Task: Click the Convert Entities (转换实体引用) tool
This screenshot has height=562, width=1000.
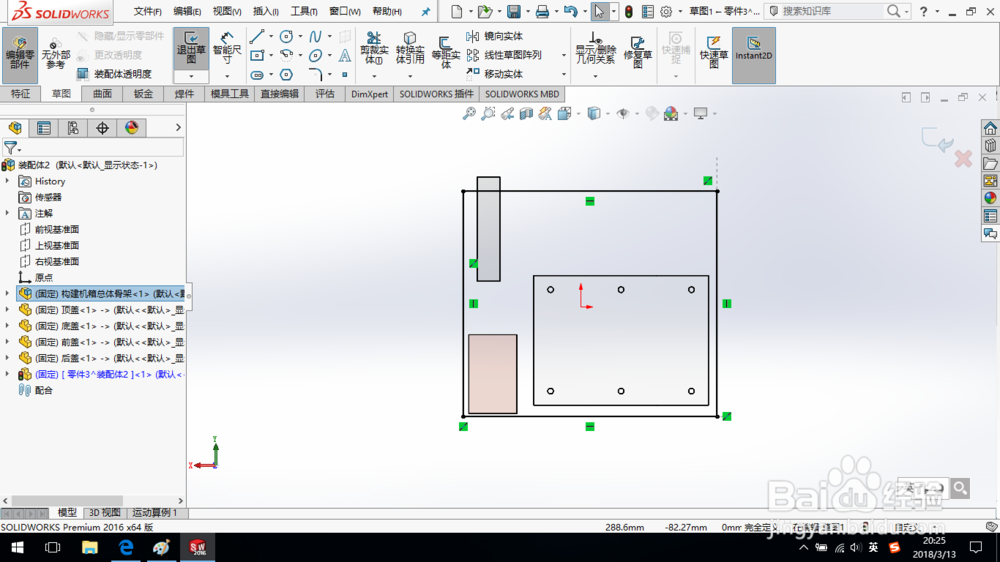Action: click(x=410, y=48)
